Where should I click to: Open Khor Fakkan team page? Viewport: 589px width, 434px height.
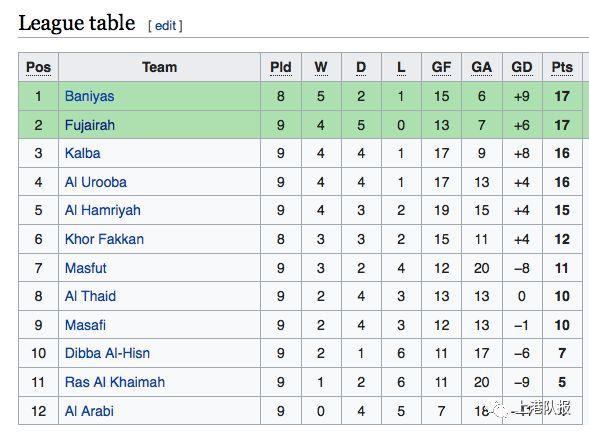104,239
